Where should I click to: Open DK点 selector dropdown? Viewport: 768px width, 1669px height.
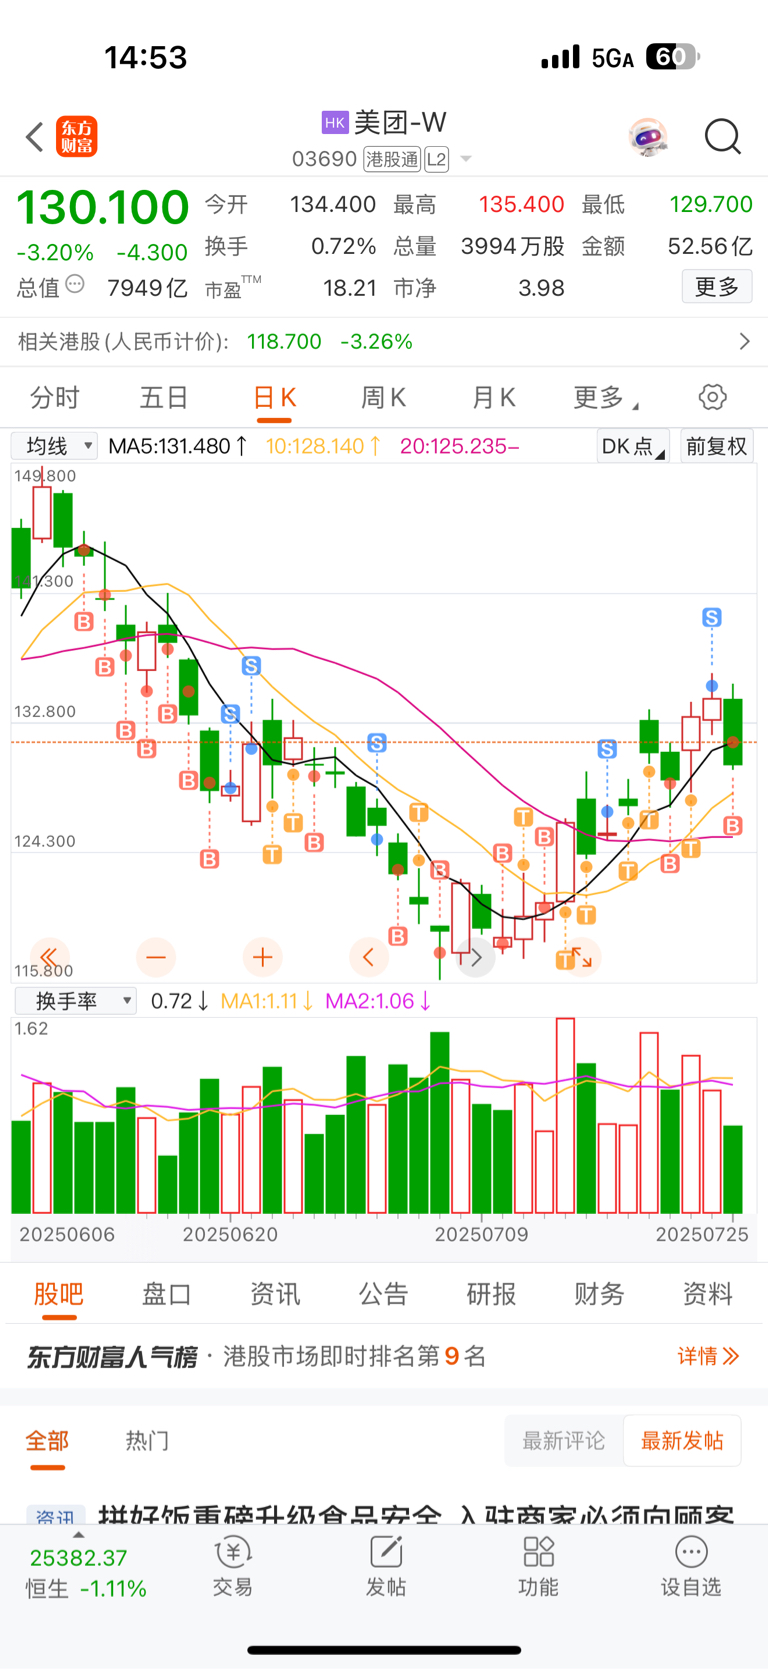click(x=633, y=446)
